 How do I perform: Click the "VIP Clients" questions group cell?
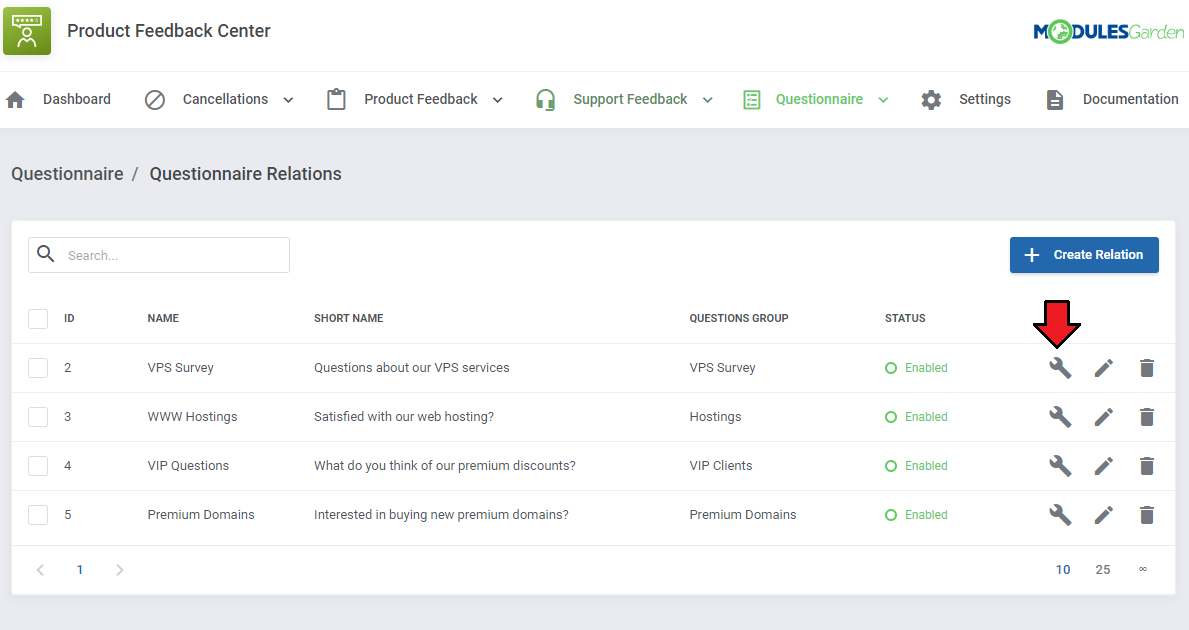tap(720, 465)
